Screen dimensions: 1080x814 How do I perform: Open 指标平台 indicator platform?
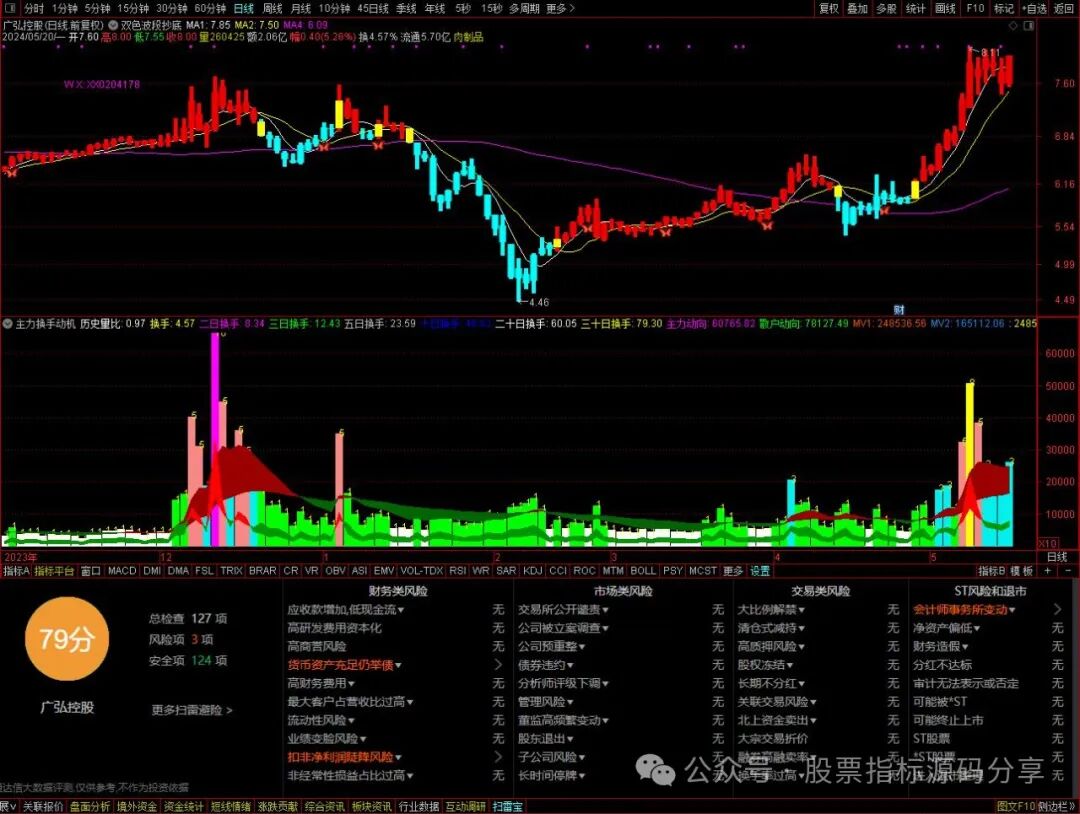(54, 571)
